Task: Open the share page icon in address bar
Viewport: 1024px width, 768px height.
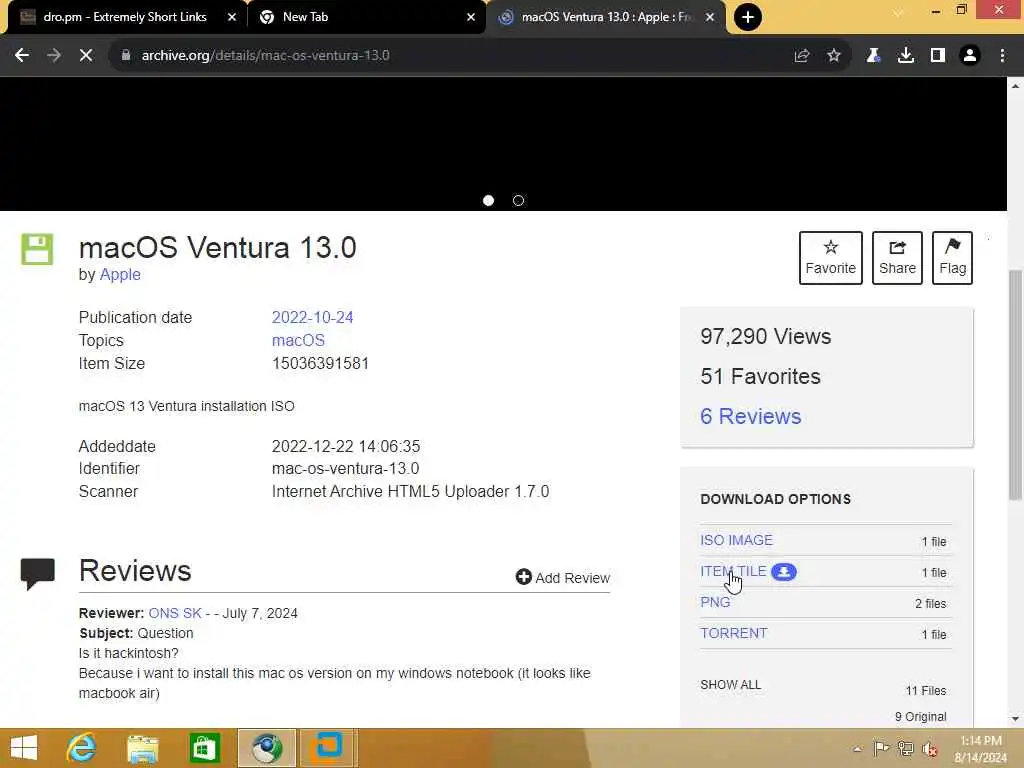Action: pyautogui.click(x=802, y=56)
